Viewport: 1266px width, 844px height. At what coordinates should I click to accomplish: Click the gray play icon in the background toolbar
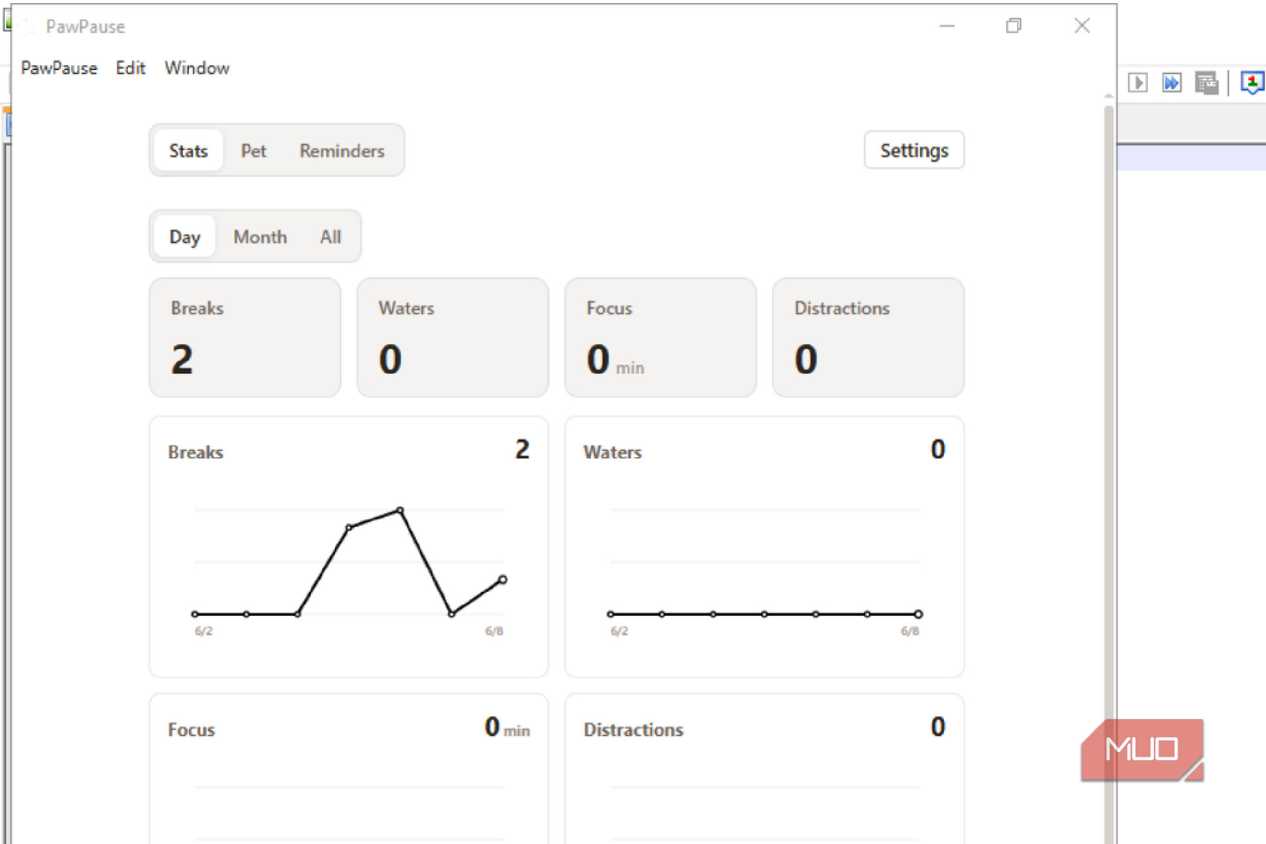1138,82
